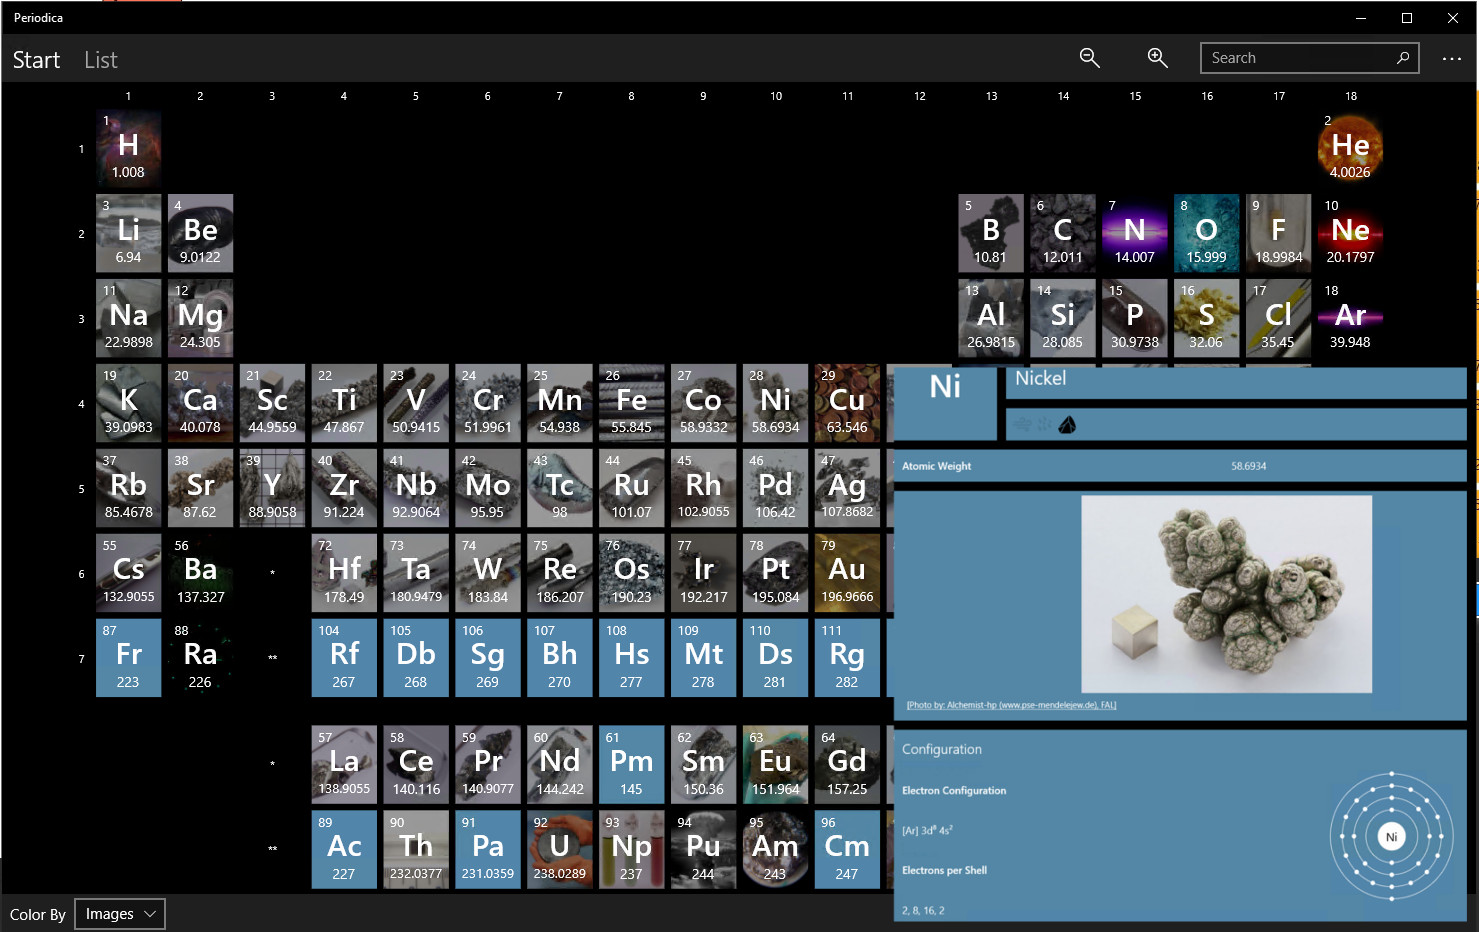Select the Neon element tile
The image size is (1479, 932).
(x=1350, y=233)
